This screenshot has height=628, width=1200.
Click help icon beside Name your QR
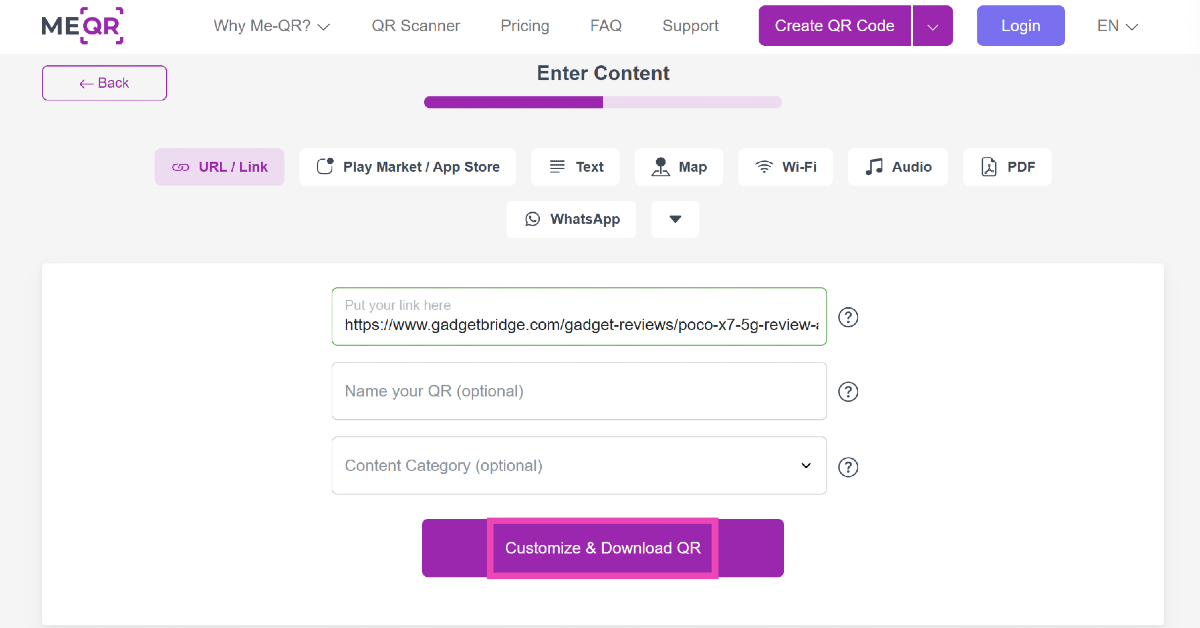848,391
